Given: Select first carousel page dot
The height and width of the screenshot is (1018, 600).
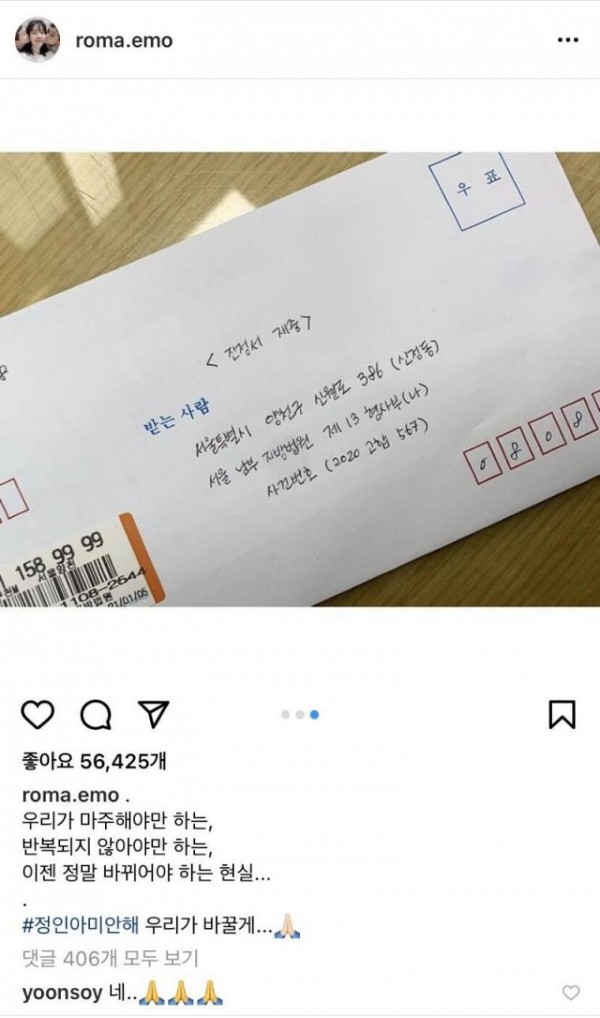Looking at the screenshot, I should [x=286, y=715].
